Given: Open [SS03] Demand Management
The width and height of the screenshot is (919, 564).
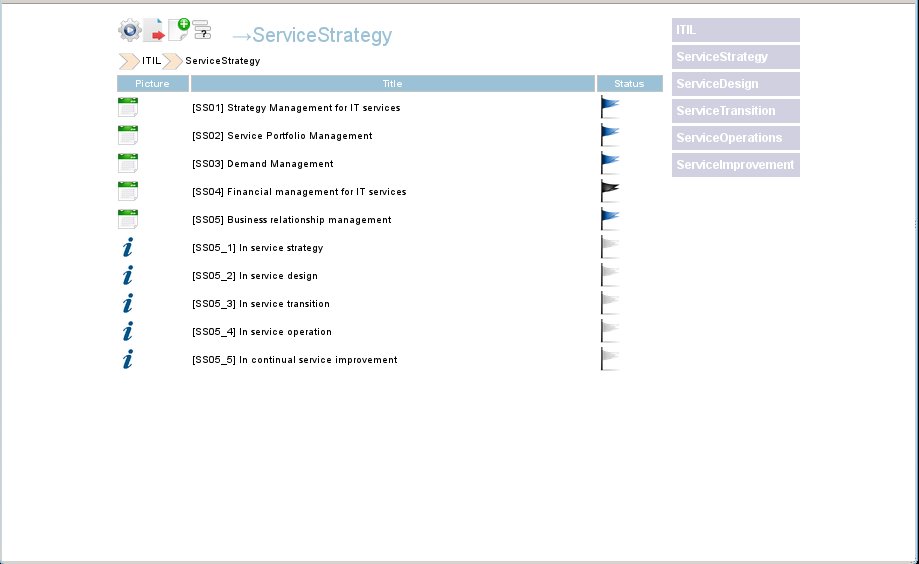Looking at the screenshot, I should (x=263, y=164).
